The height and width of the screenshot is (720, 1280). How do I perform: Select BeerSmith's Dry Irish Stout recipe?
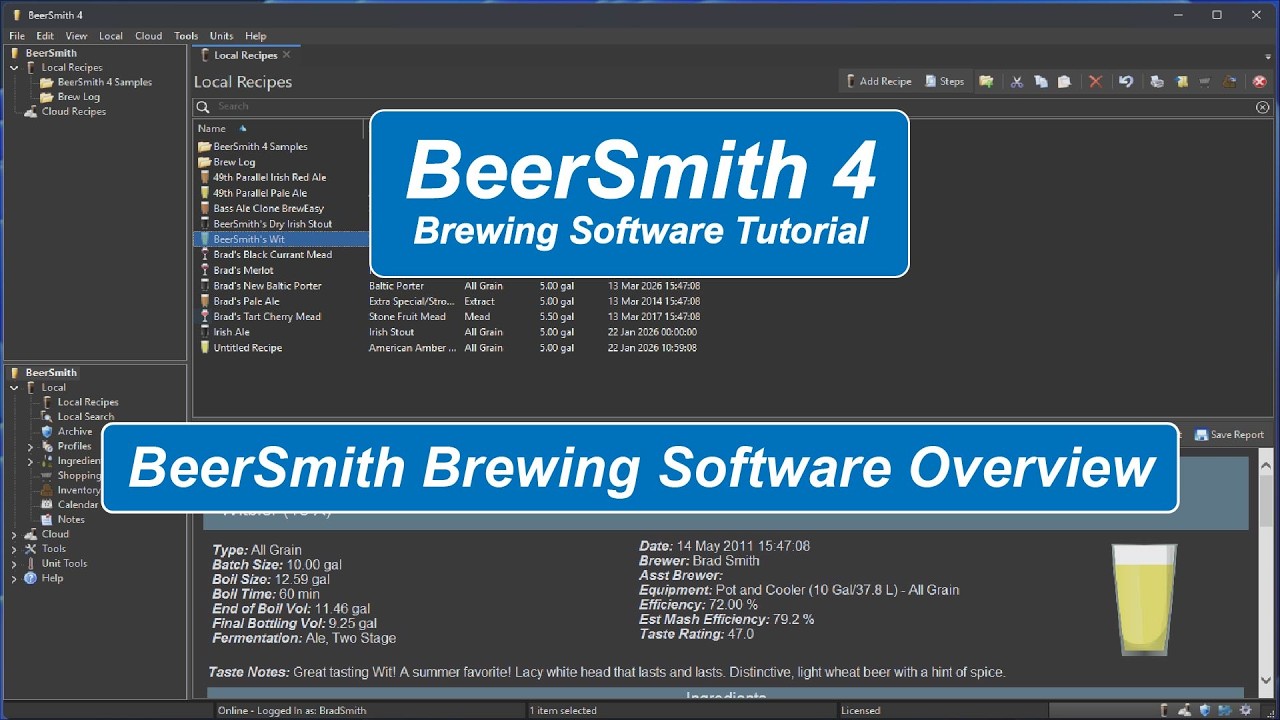[x=272, y=224]
